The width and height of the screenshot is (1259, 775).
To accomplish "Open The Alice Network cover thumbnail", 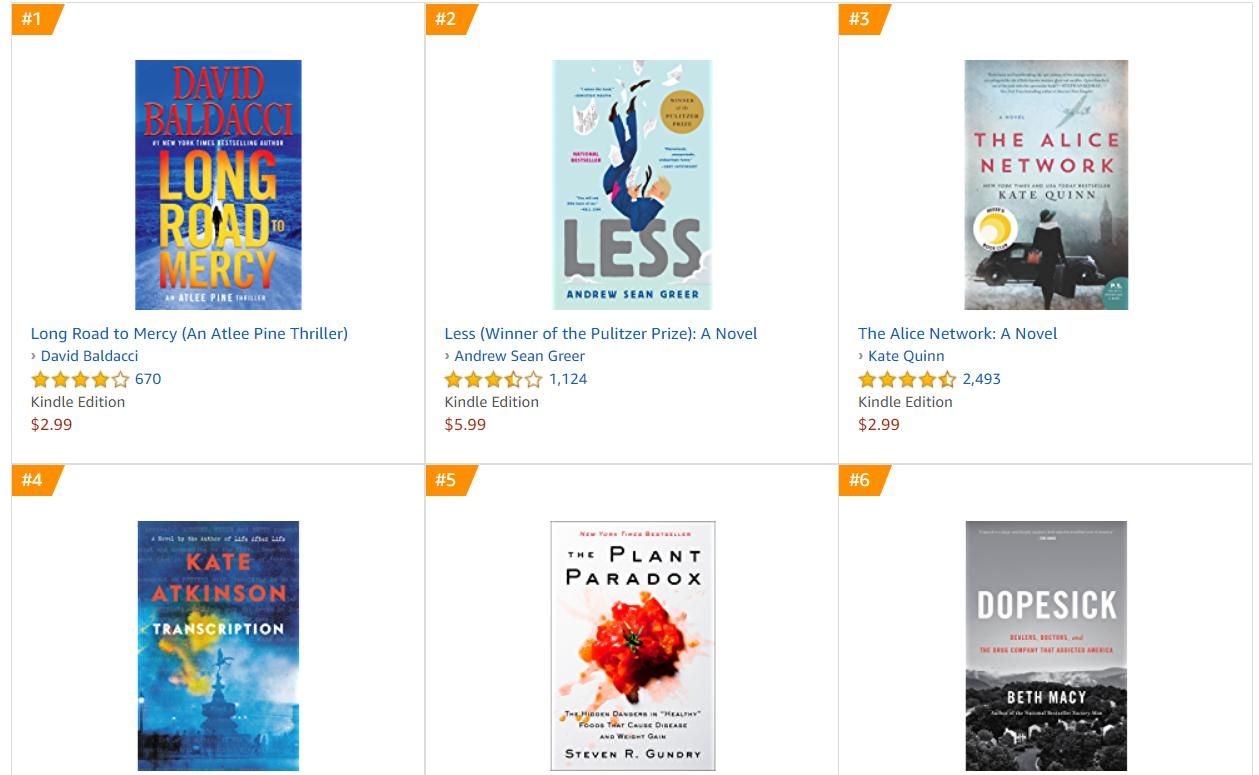I will (x=1046, y=185).
